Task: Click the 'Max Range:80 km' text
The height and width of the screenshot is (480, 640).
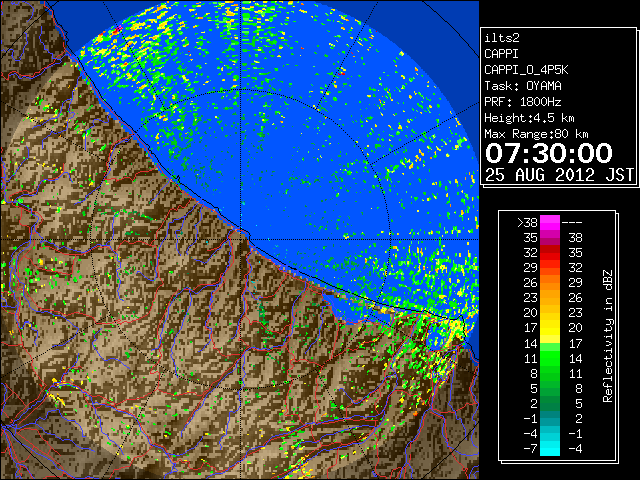Action: click(x=536, y=134)
